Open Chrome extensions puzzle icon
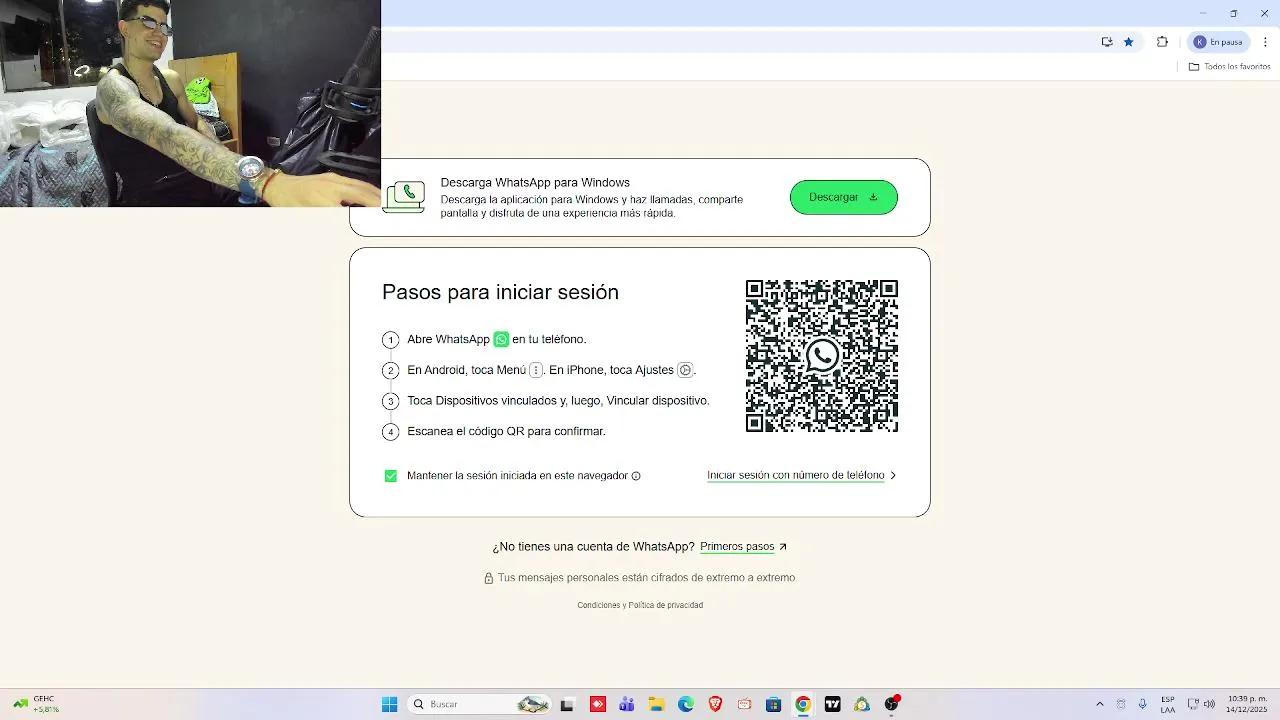Image resolution: width=1280 pixels, height=720 pixels. [1162, 42]
